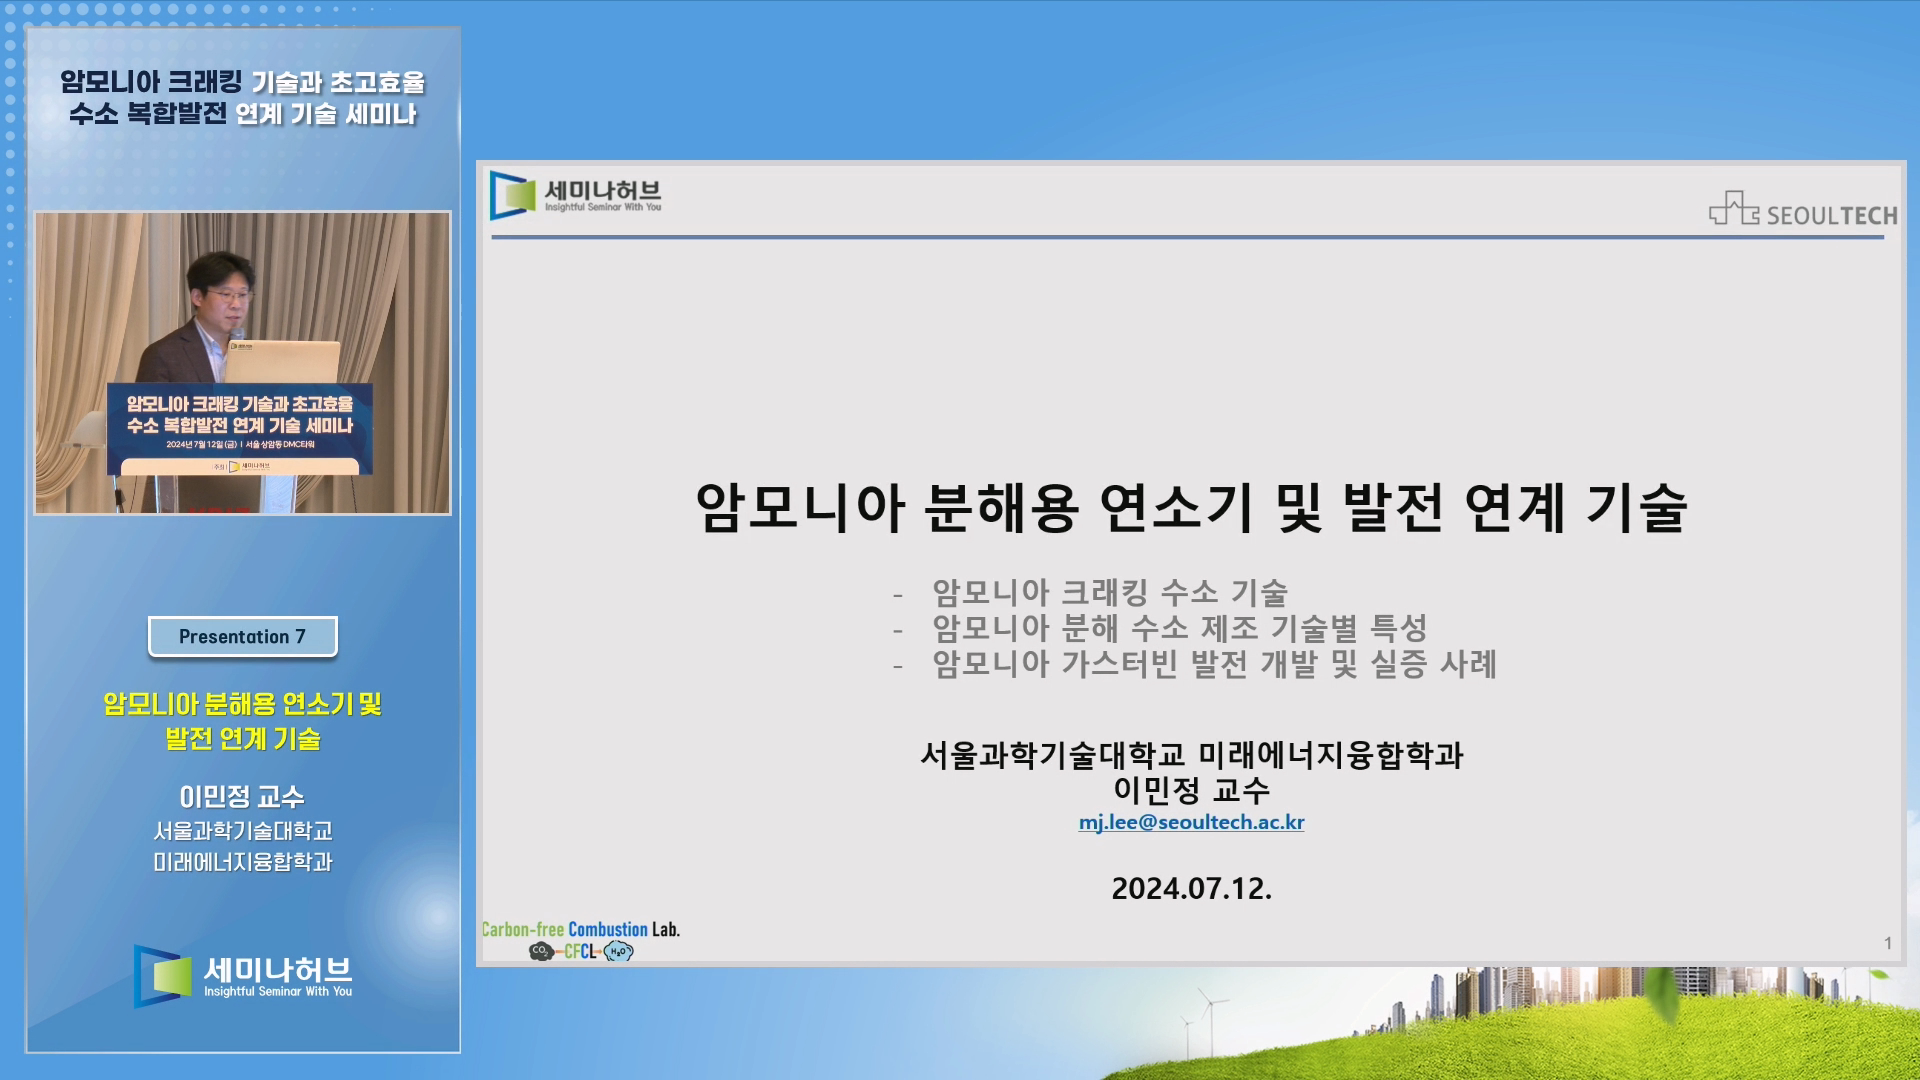Click slide page number 1
Viewport: 1920px width, 1080px height.
[x=1888, y=943]
